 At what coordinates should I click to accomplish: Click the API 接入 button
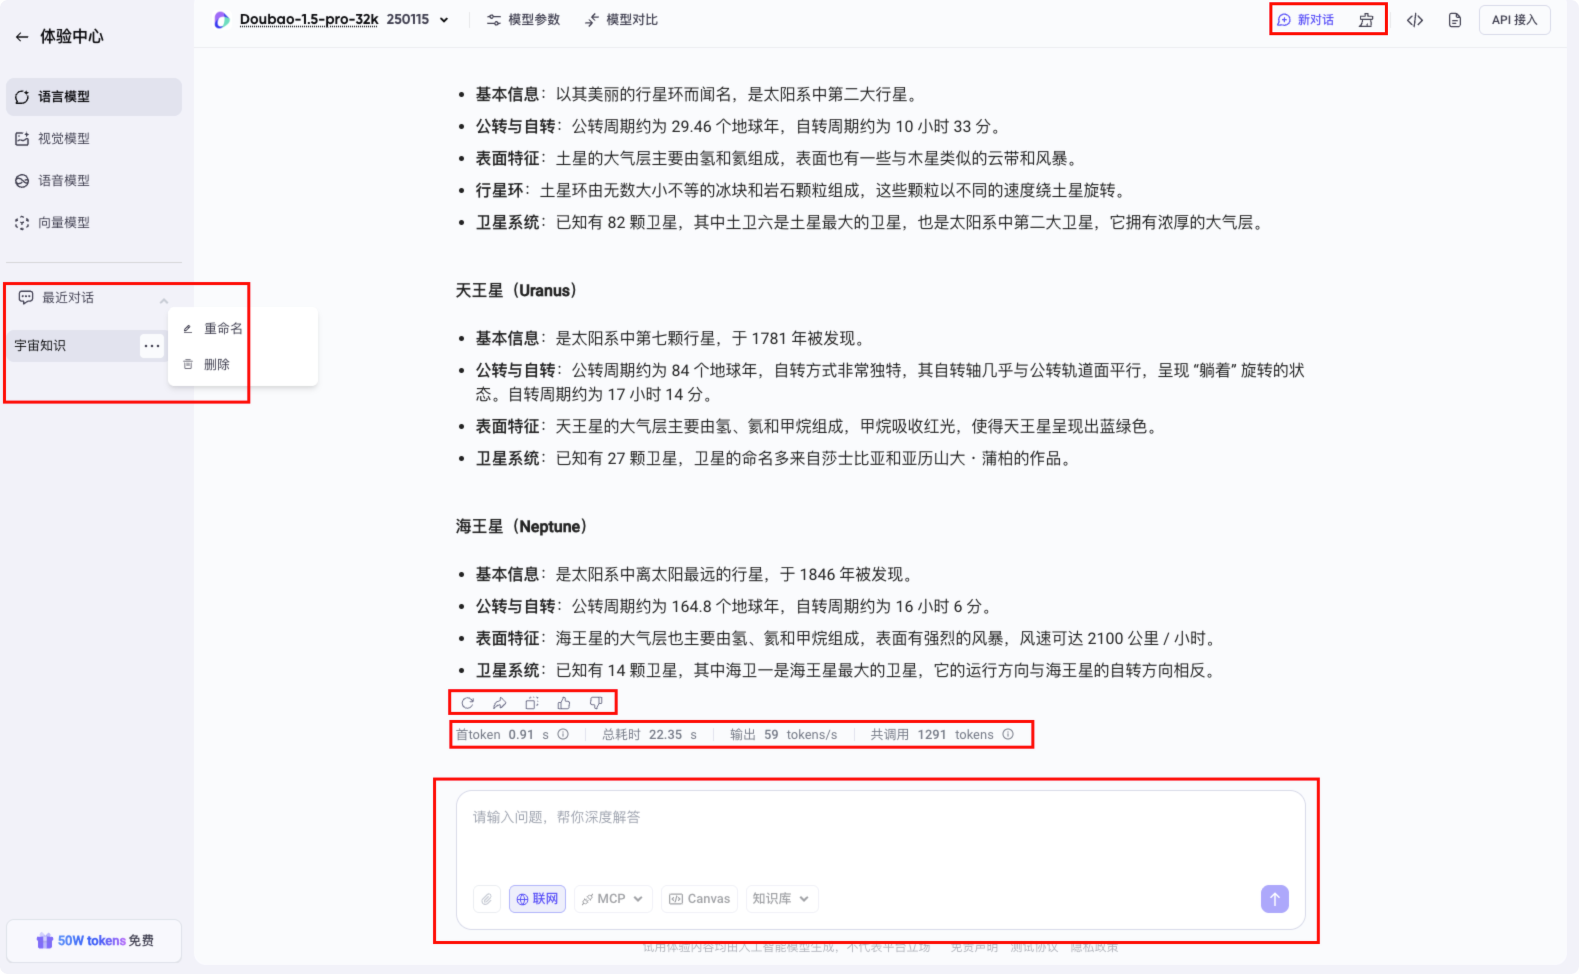click(1514, 20)
